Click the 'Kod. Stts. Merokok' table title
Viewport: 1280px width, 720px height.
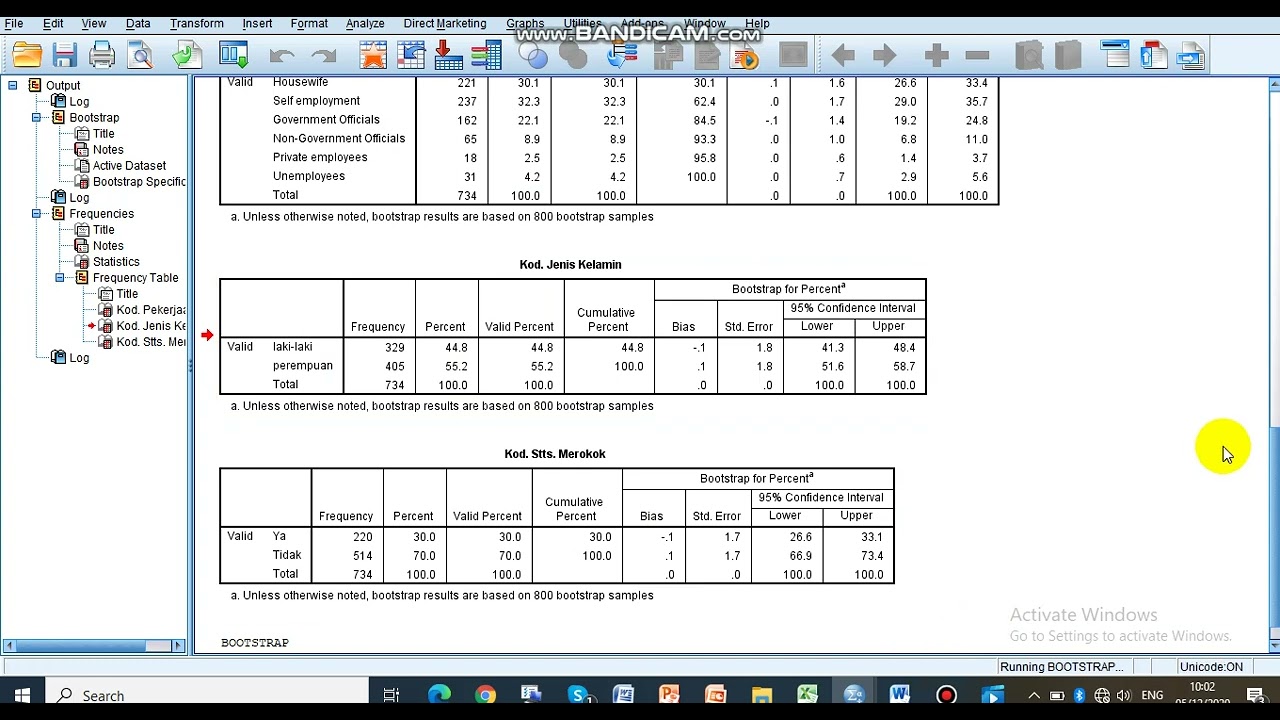point(555,454)
